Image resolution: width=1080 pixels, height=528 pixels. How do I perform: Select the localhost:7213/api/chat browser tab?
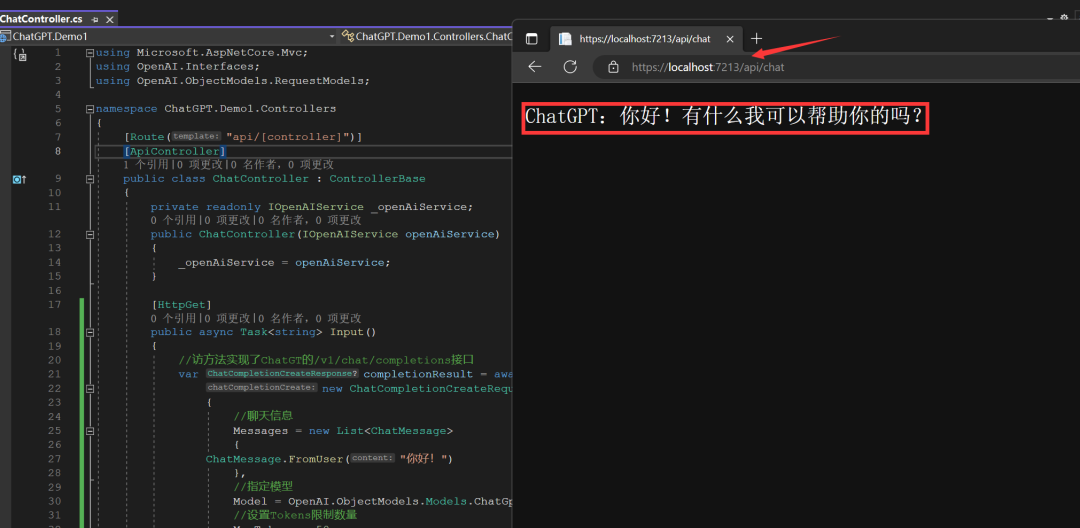pyautogui.click(x=644, y=39)
